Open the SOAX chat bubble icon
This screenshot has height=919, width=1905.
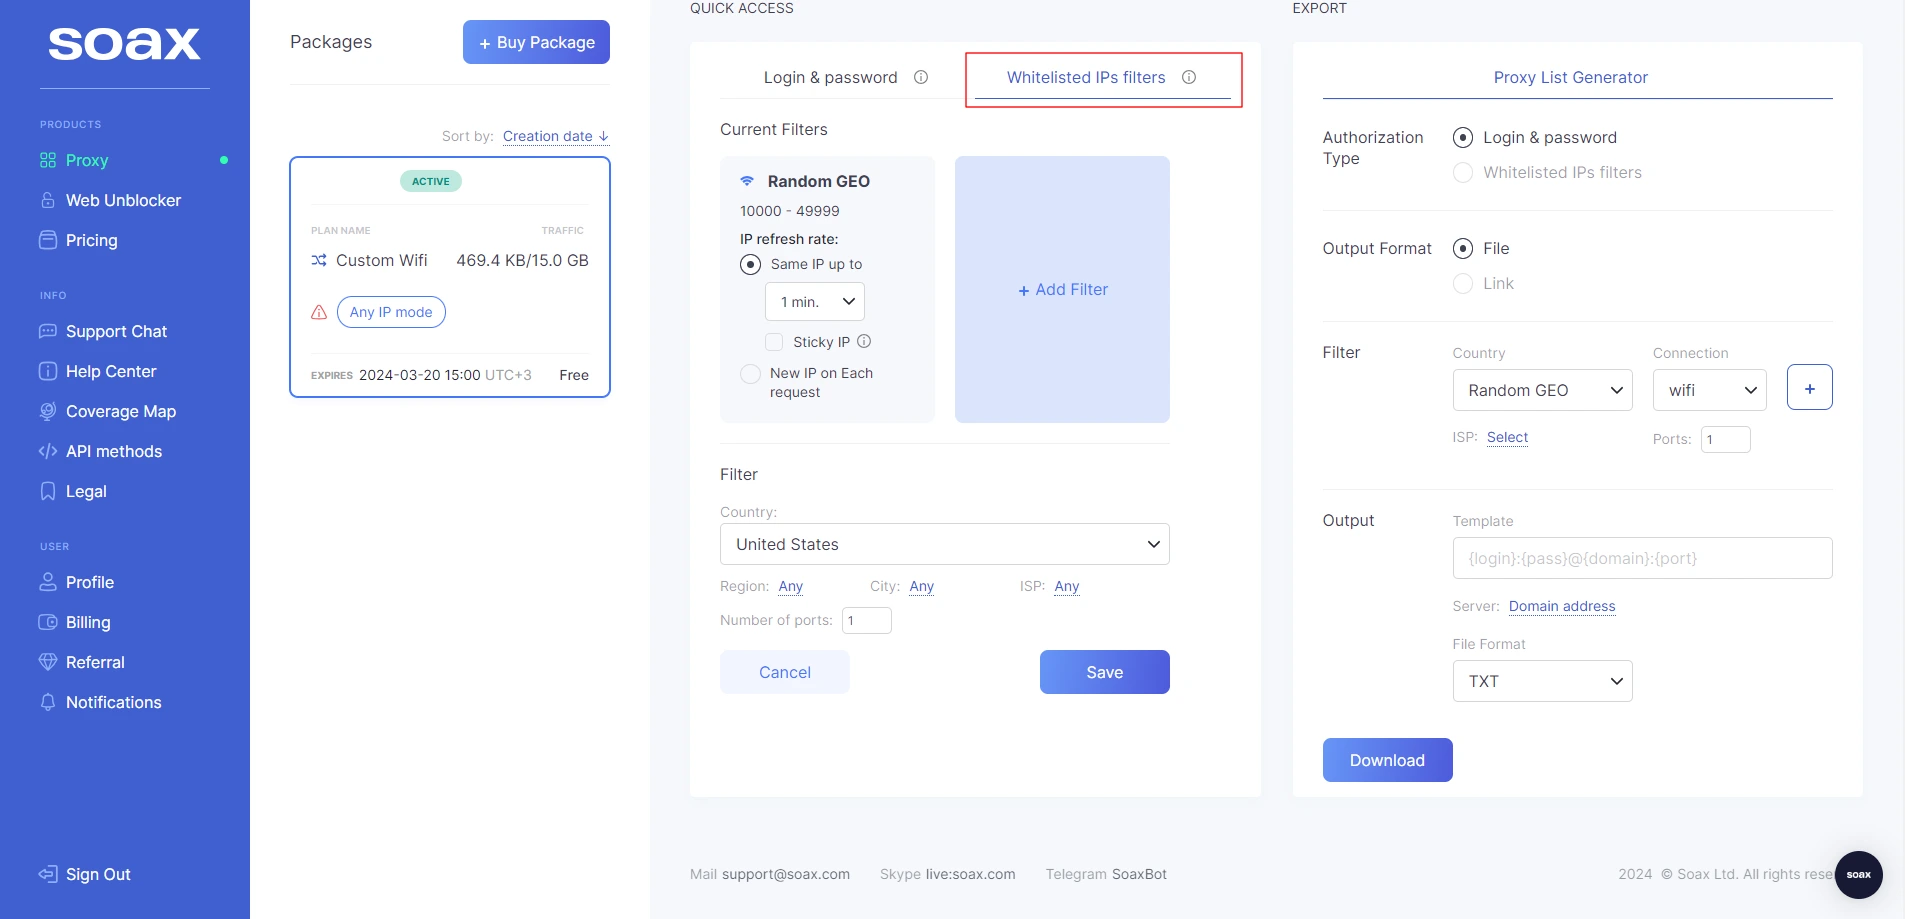tap(1858, 874)
